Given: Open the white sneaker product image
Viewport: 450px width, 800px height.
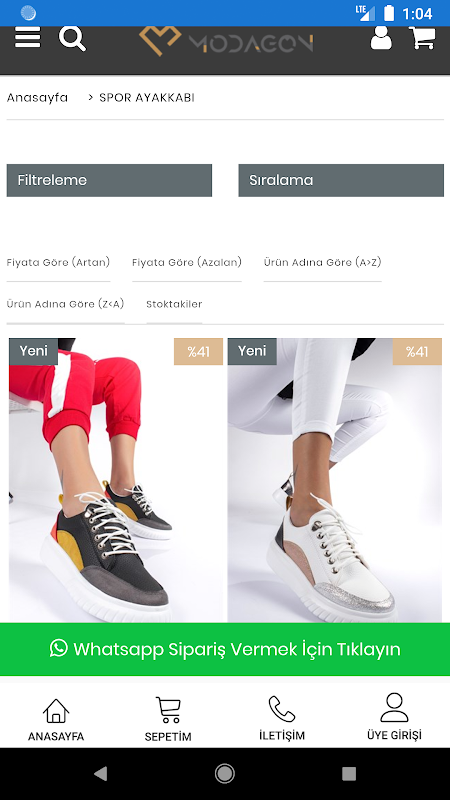Looking at the screenshot, I should tap(335, 480).
